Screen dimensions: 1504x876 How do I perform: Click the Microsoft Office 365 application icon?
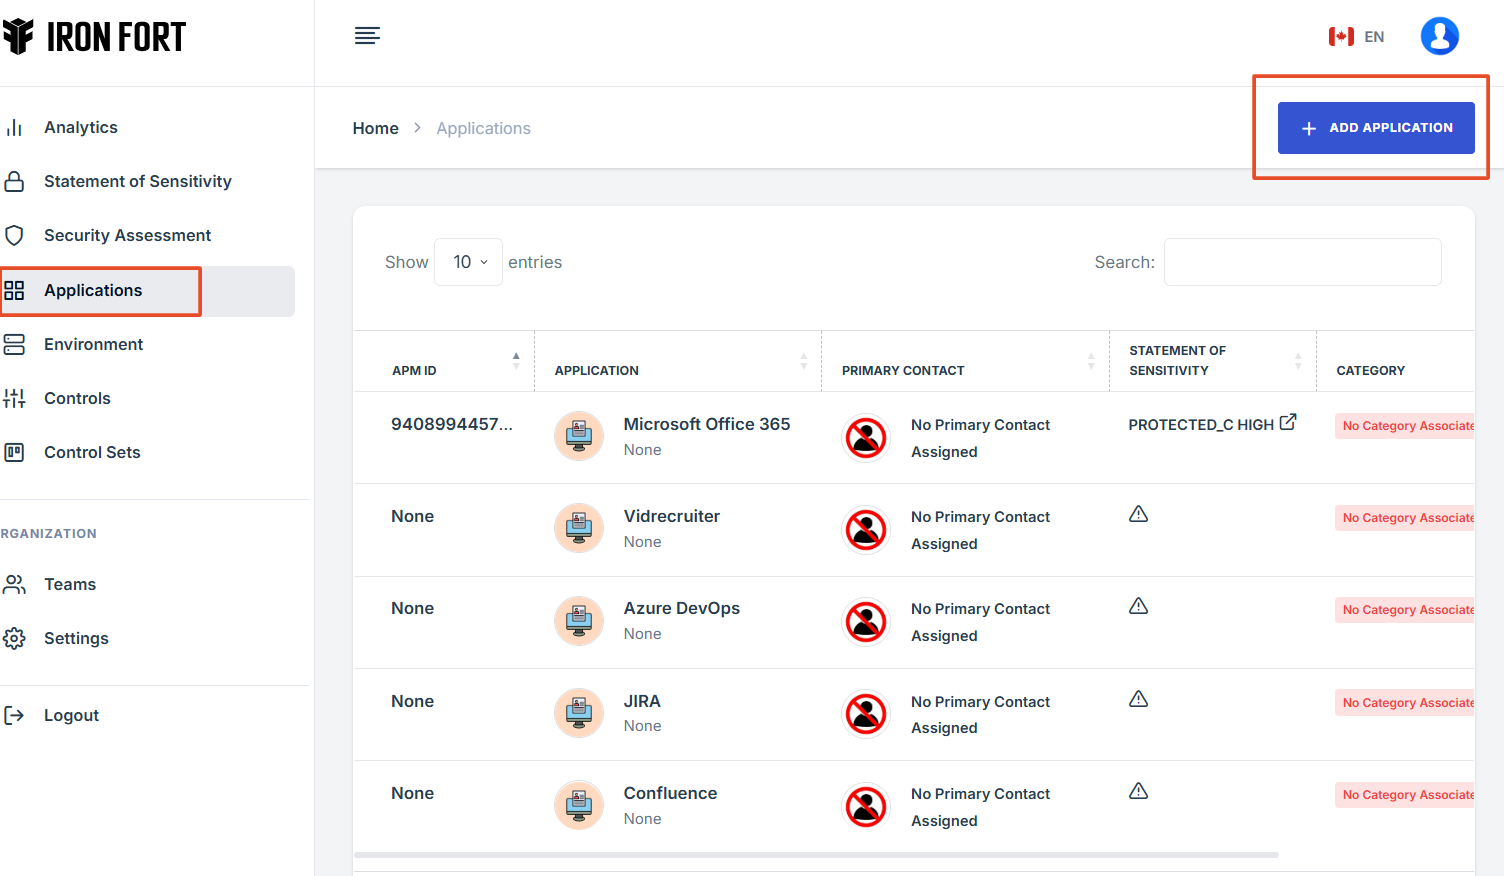579,436
